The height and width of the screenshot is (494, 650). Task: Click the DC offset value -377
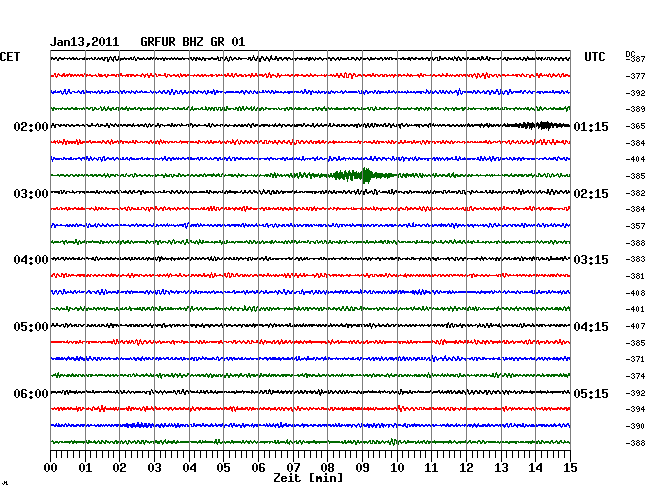(x=635, y=76)
